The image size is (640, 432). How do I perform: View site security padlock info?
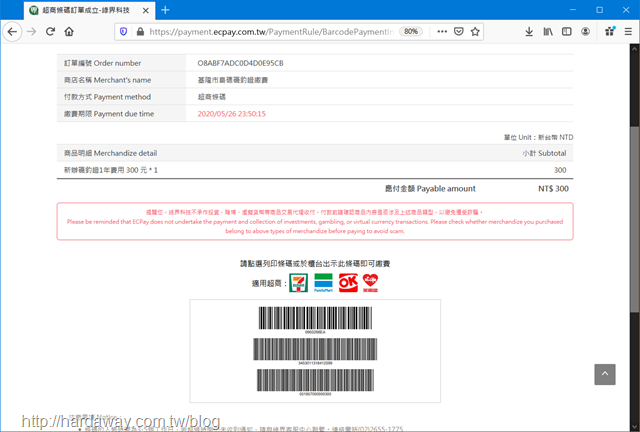point(140,31)
